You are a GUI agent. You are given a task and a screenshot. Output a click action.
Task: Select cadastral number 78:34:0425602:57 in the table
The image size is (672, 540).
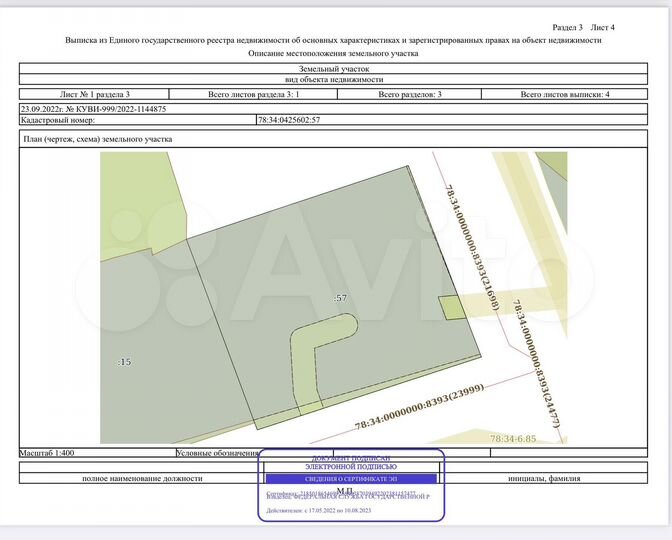(x=289, y=120)
